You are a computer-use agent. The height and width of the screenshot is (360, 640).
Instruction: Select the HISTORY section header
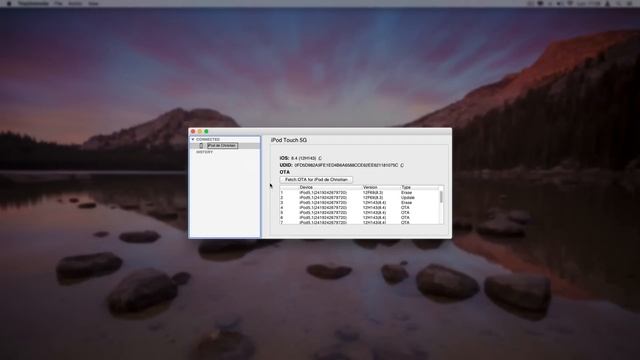204,152
